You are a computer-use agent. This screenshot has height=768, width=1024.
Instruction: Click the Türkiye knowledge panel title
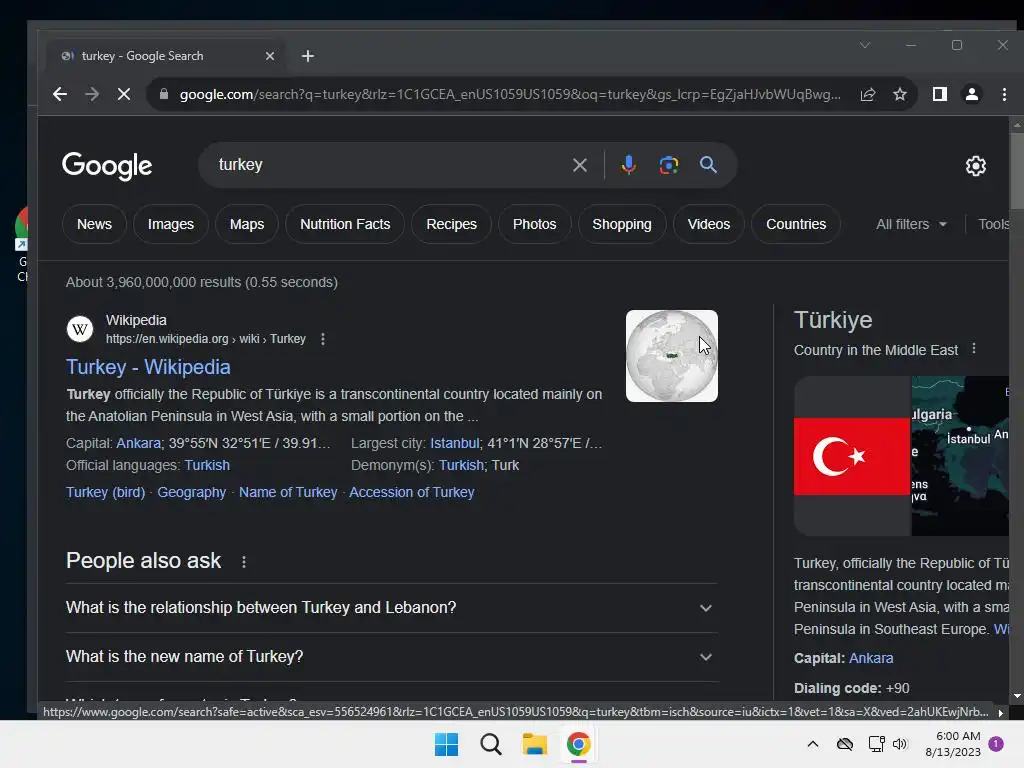point(833,320)
